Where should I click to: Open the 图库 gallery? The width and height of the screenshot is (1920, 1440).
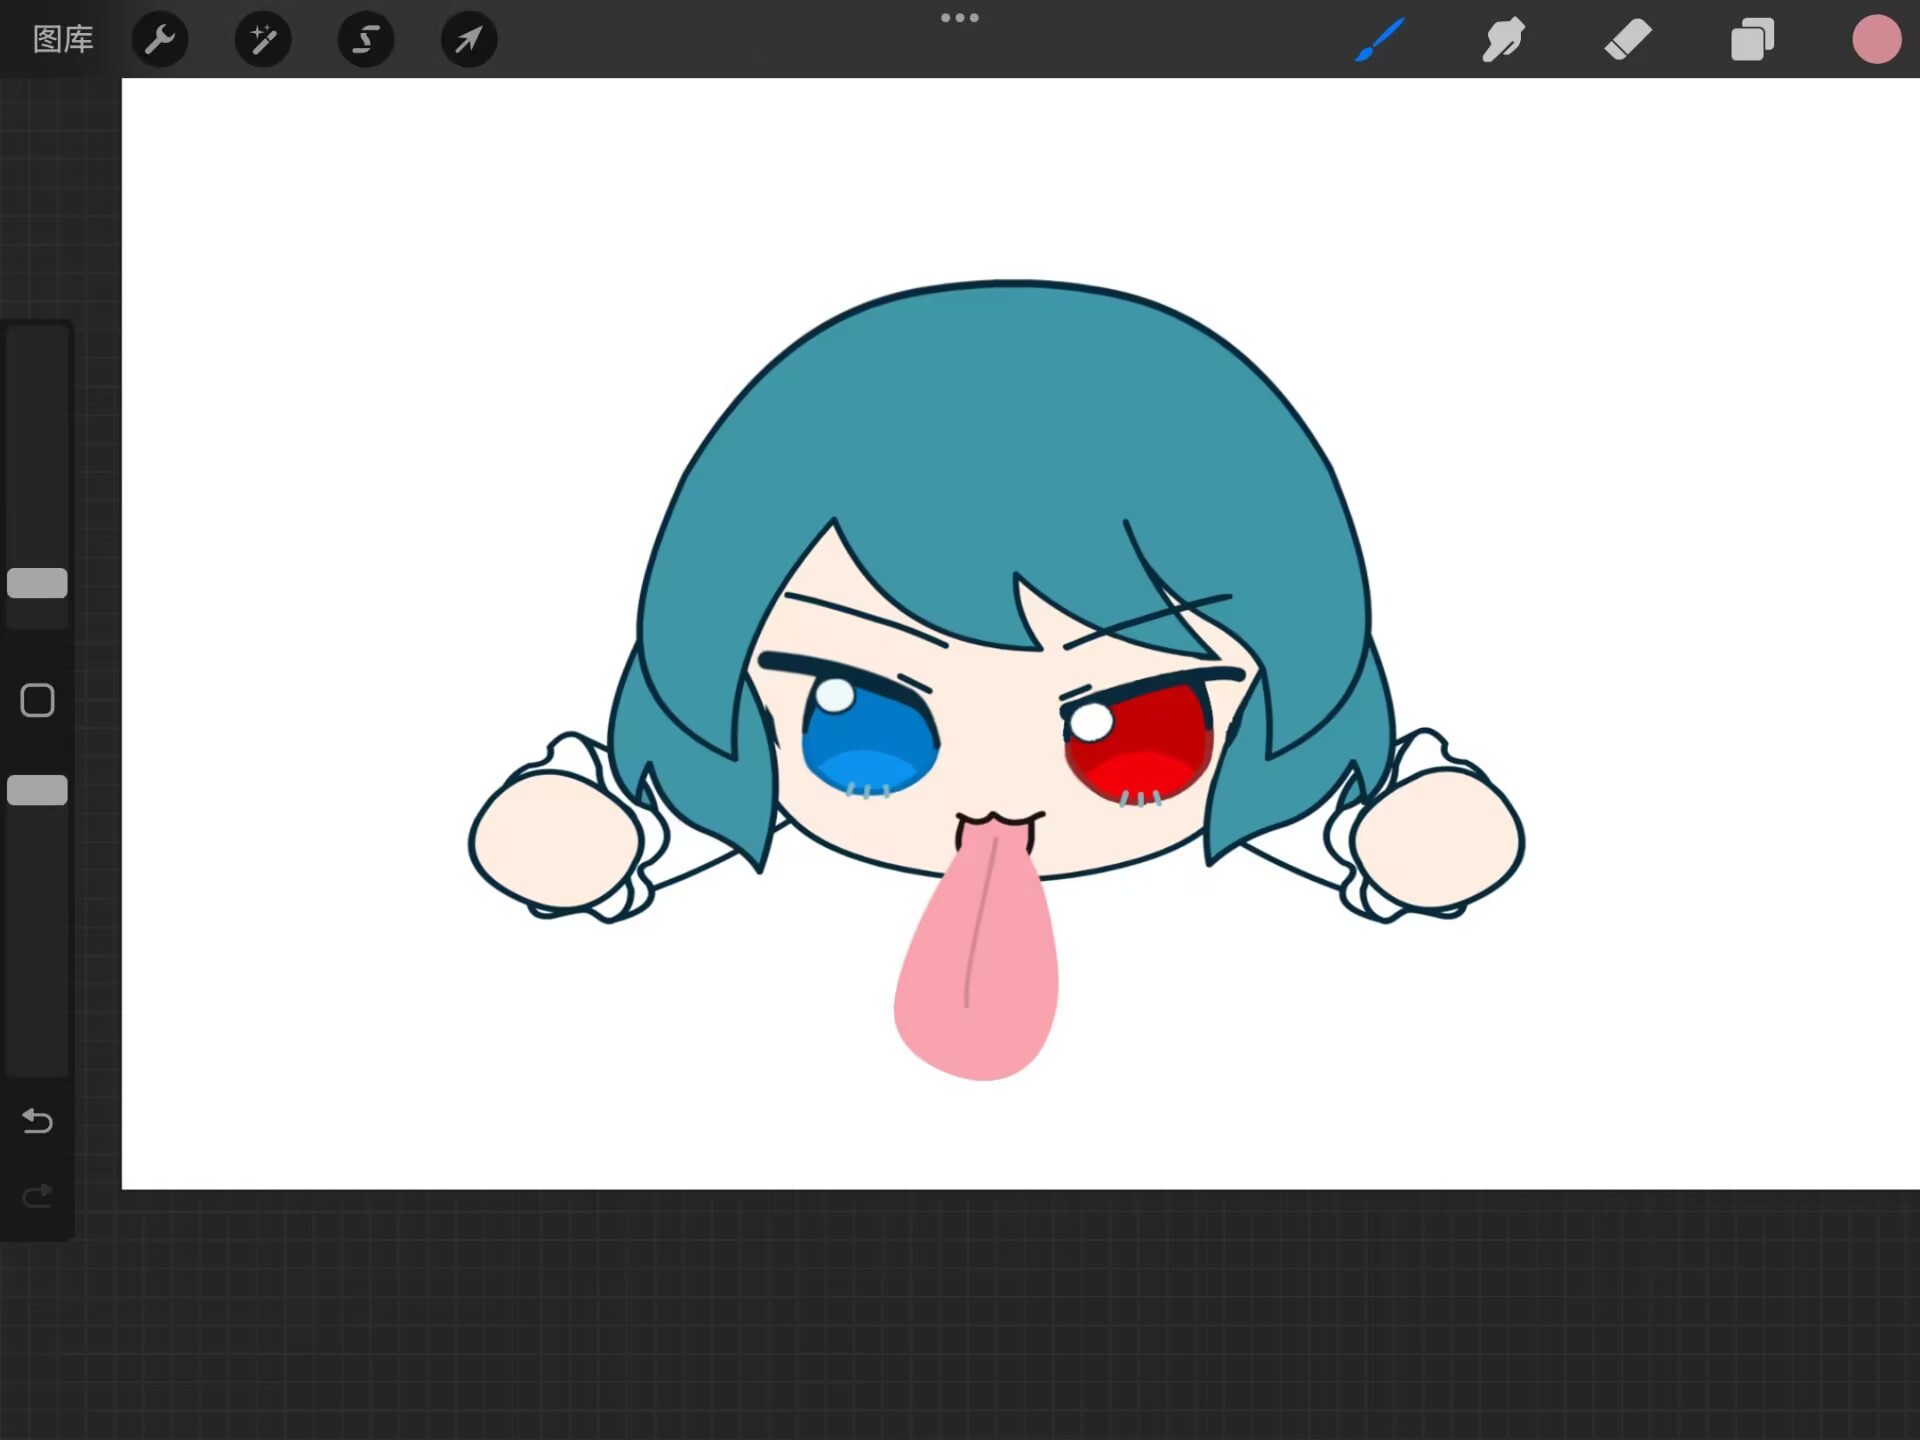pyautogui.click(x=63, y=39)
